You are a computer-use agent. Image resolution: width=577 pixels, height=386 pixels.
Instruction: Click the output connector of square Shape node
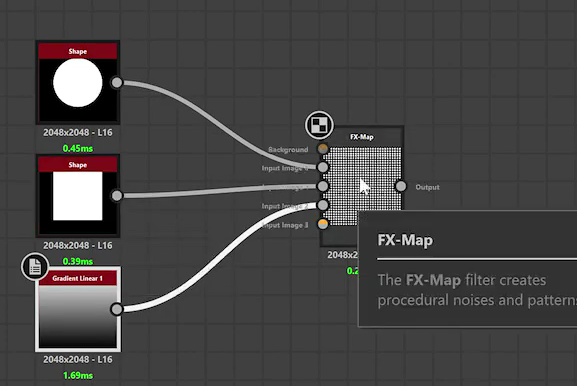(x=117, y=195)
